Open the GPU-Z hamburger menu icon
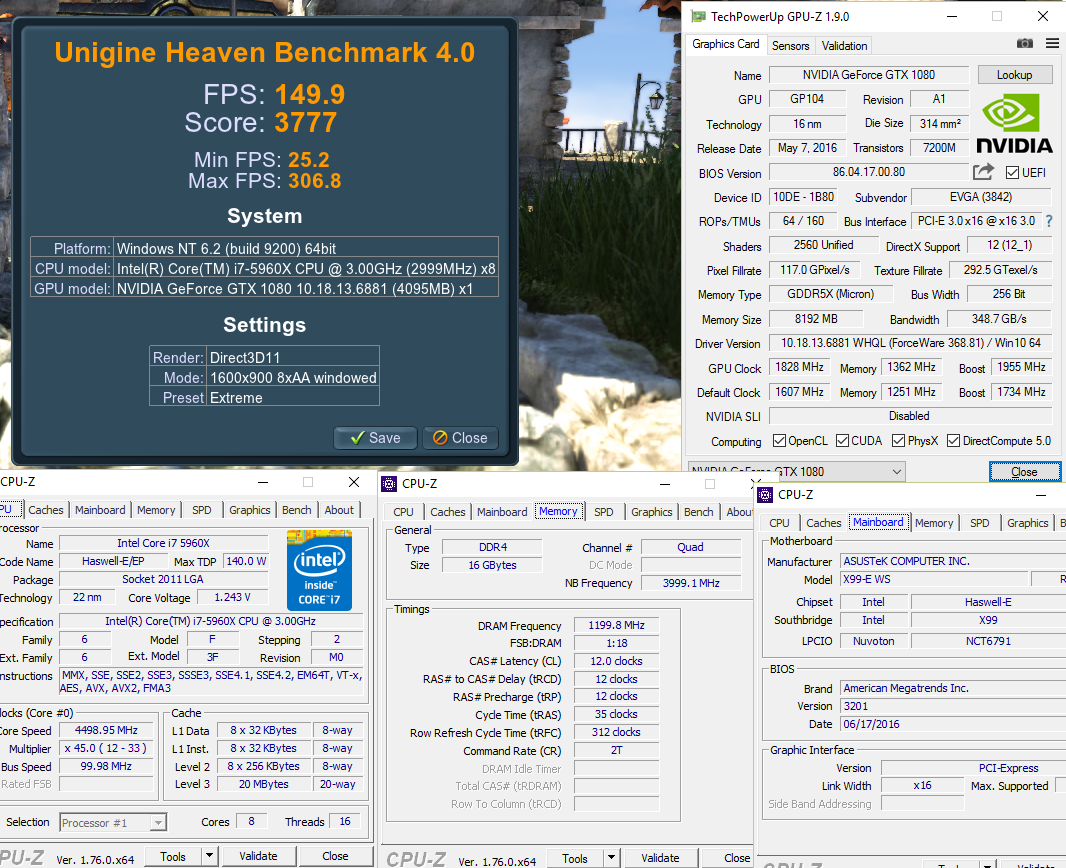Viewport: 1066px width, 868px height. pyautogui.click(x=1052, y=44)
